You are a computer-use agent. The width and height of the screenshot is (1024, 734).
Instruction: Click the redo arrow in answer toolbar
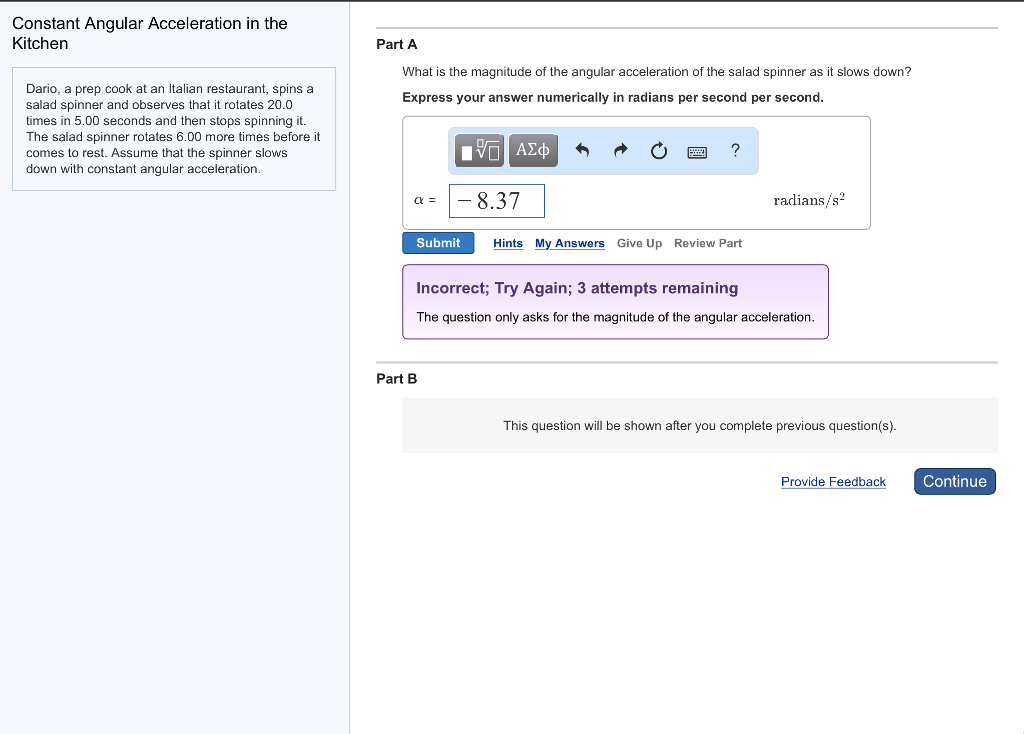tap(620, 151)
